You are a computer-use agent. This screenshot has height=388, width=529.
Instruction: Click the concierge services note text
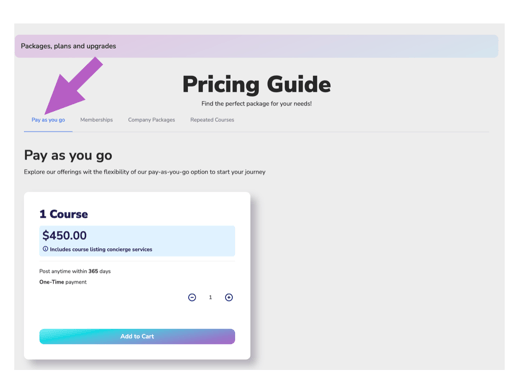tap(101, 249)
